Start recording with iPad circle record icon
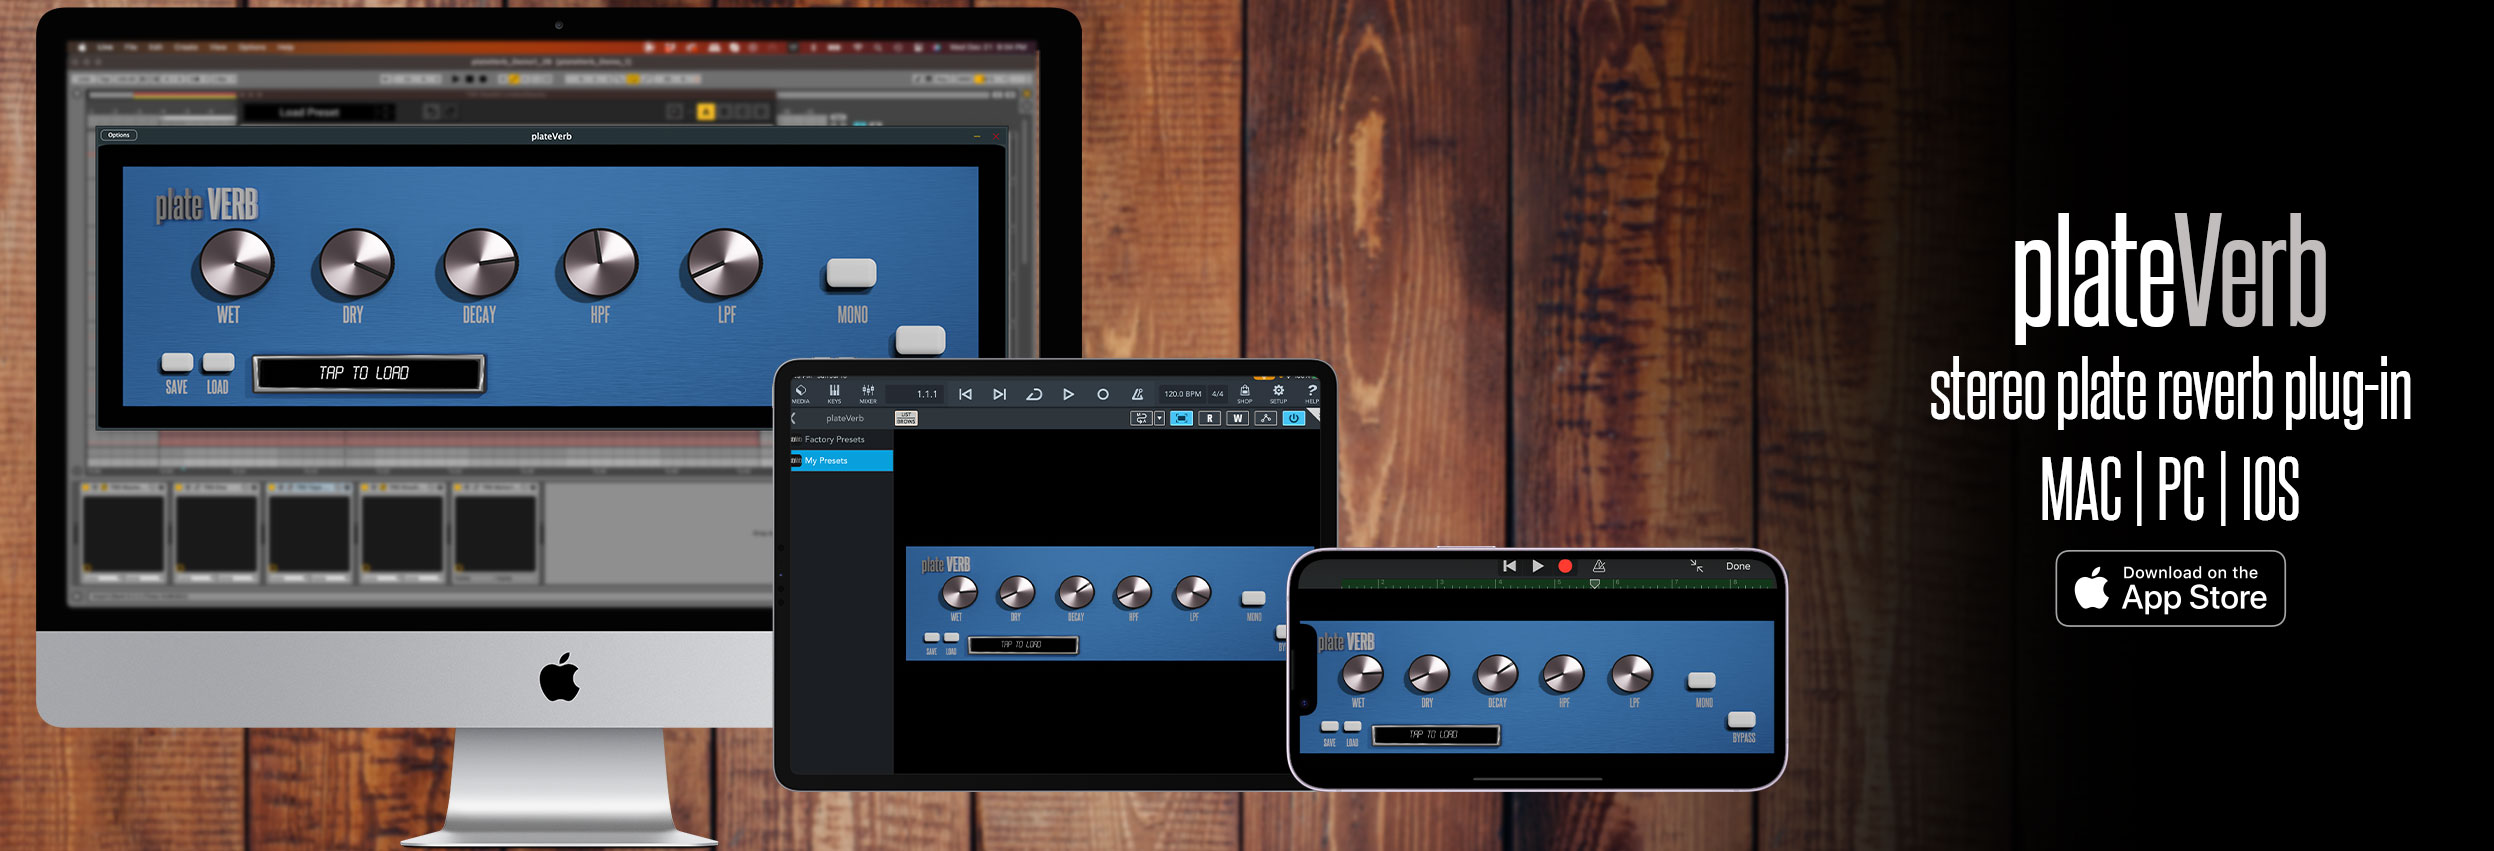The height and width of the screenshot is (851, 2494). pyautogui.click(x=1103, y=394)
